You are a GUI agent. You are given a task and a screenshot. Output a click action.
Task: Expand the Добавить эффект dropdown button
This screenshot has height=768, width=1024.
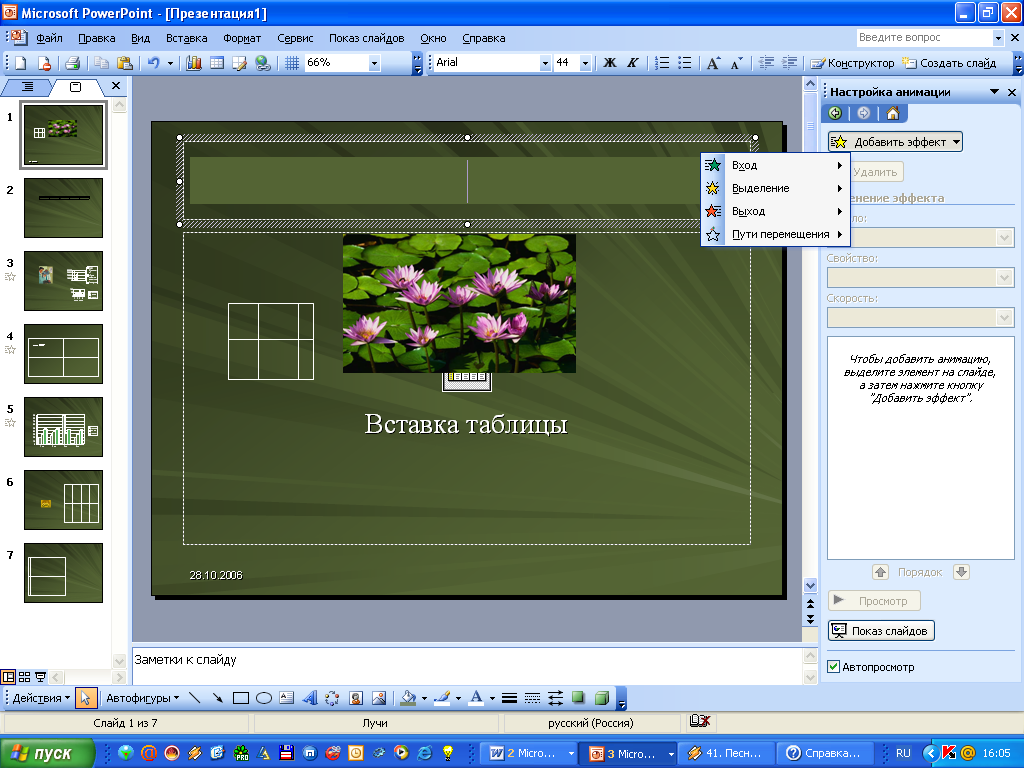[895, 142]
